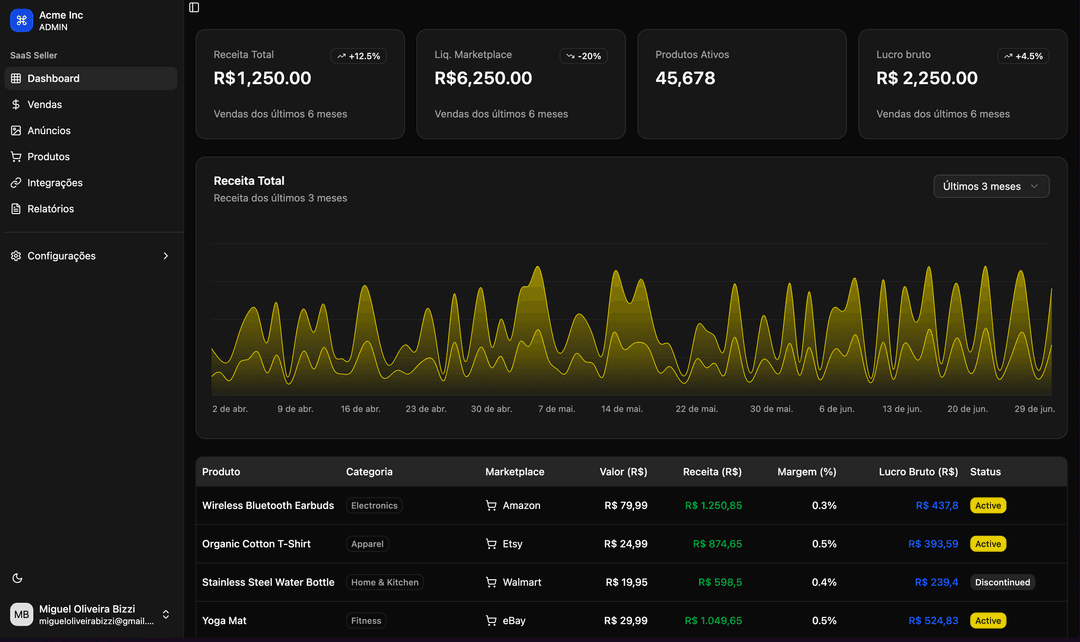Screen dimensions: 1080x642
Task: Click the cart icon beside Amazon
Action: tap(491, 506)
